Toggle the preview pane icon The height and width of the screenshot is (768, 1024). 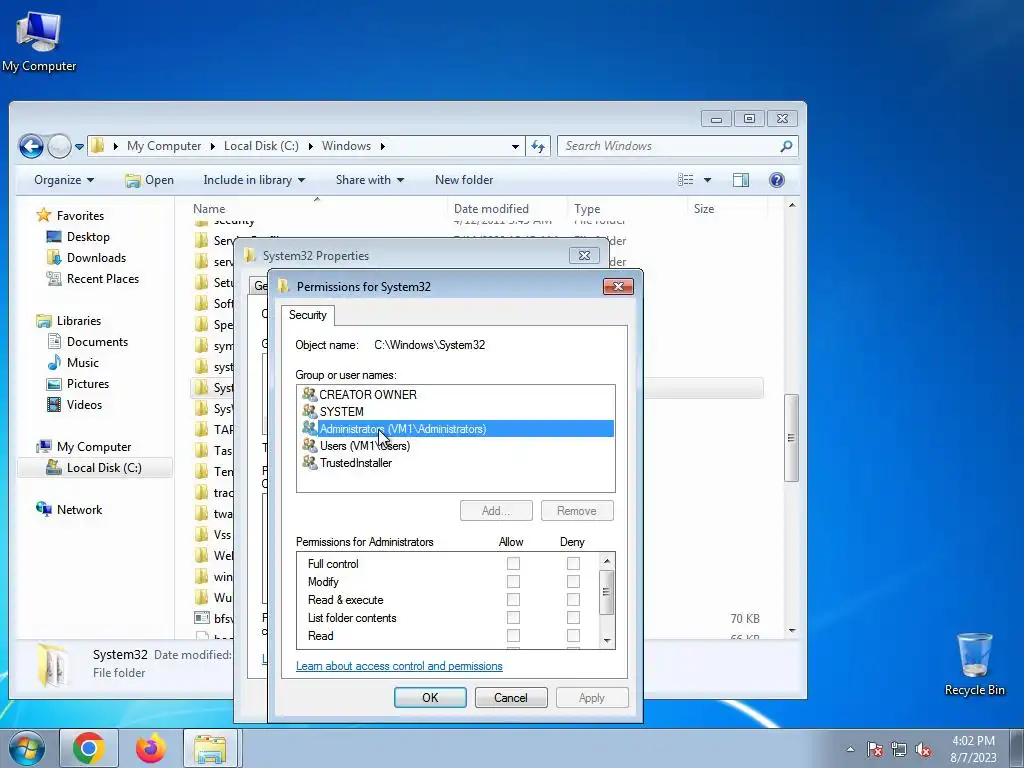(x=741, y=180)
